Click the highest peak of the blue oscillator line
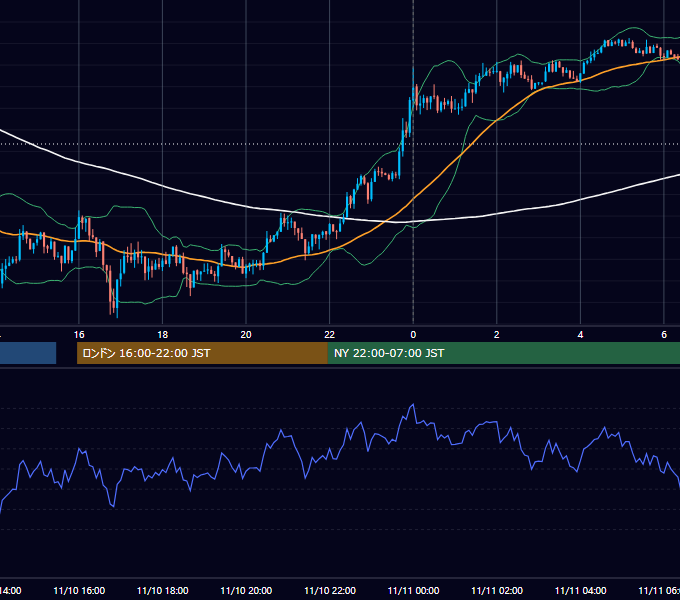Image resolution: width=680 pixels, height=600 pixels. click(x=413, y=404)
